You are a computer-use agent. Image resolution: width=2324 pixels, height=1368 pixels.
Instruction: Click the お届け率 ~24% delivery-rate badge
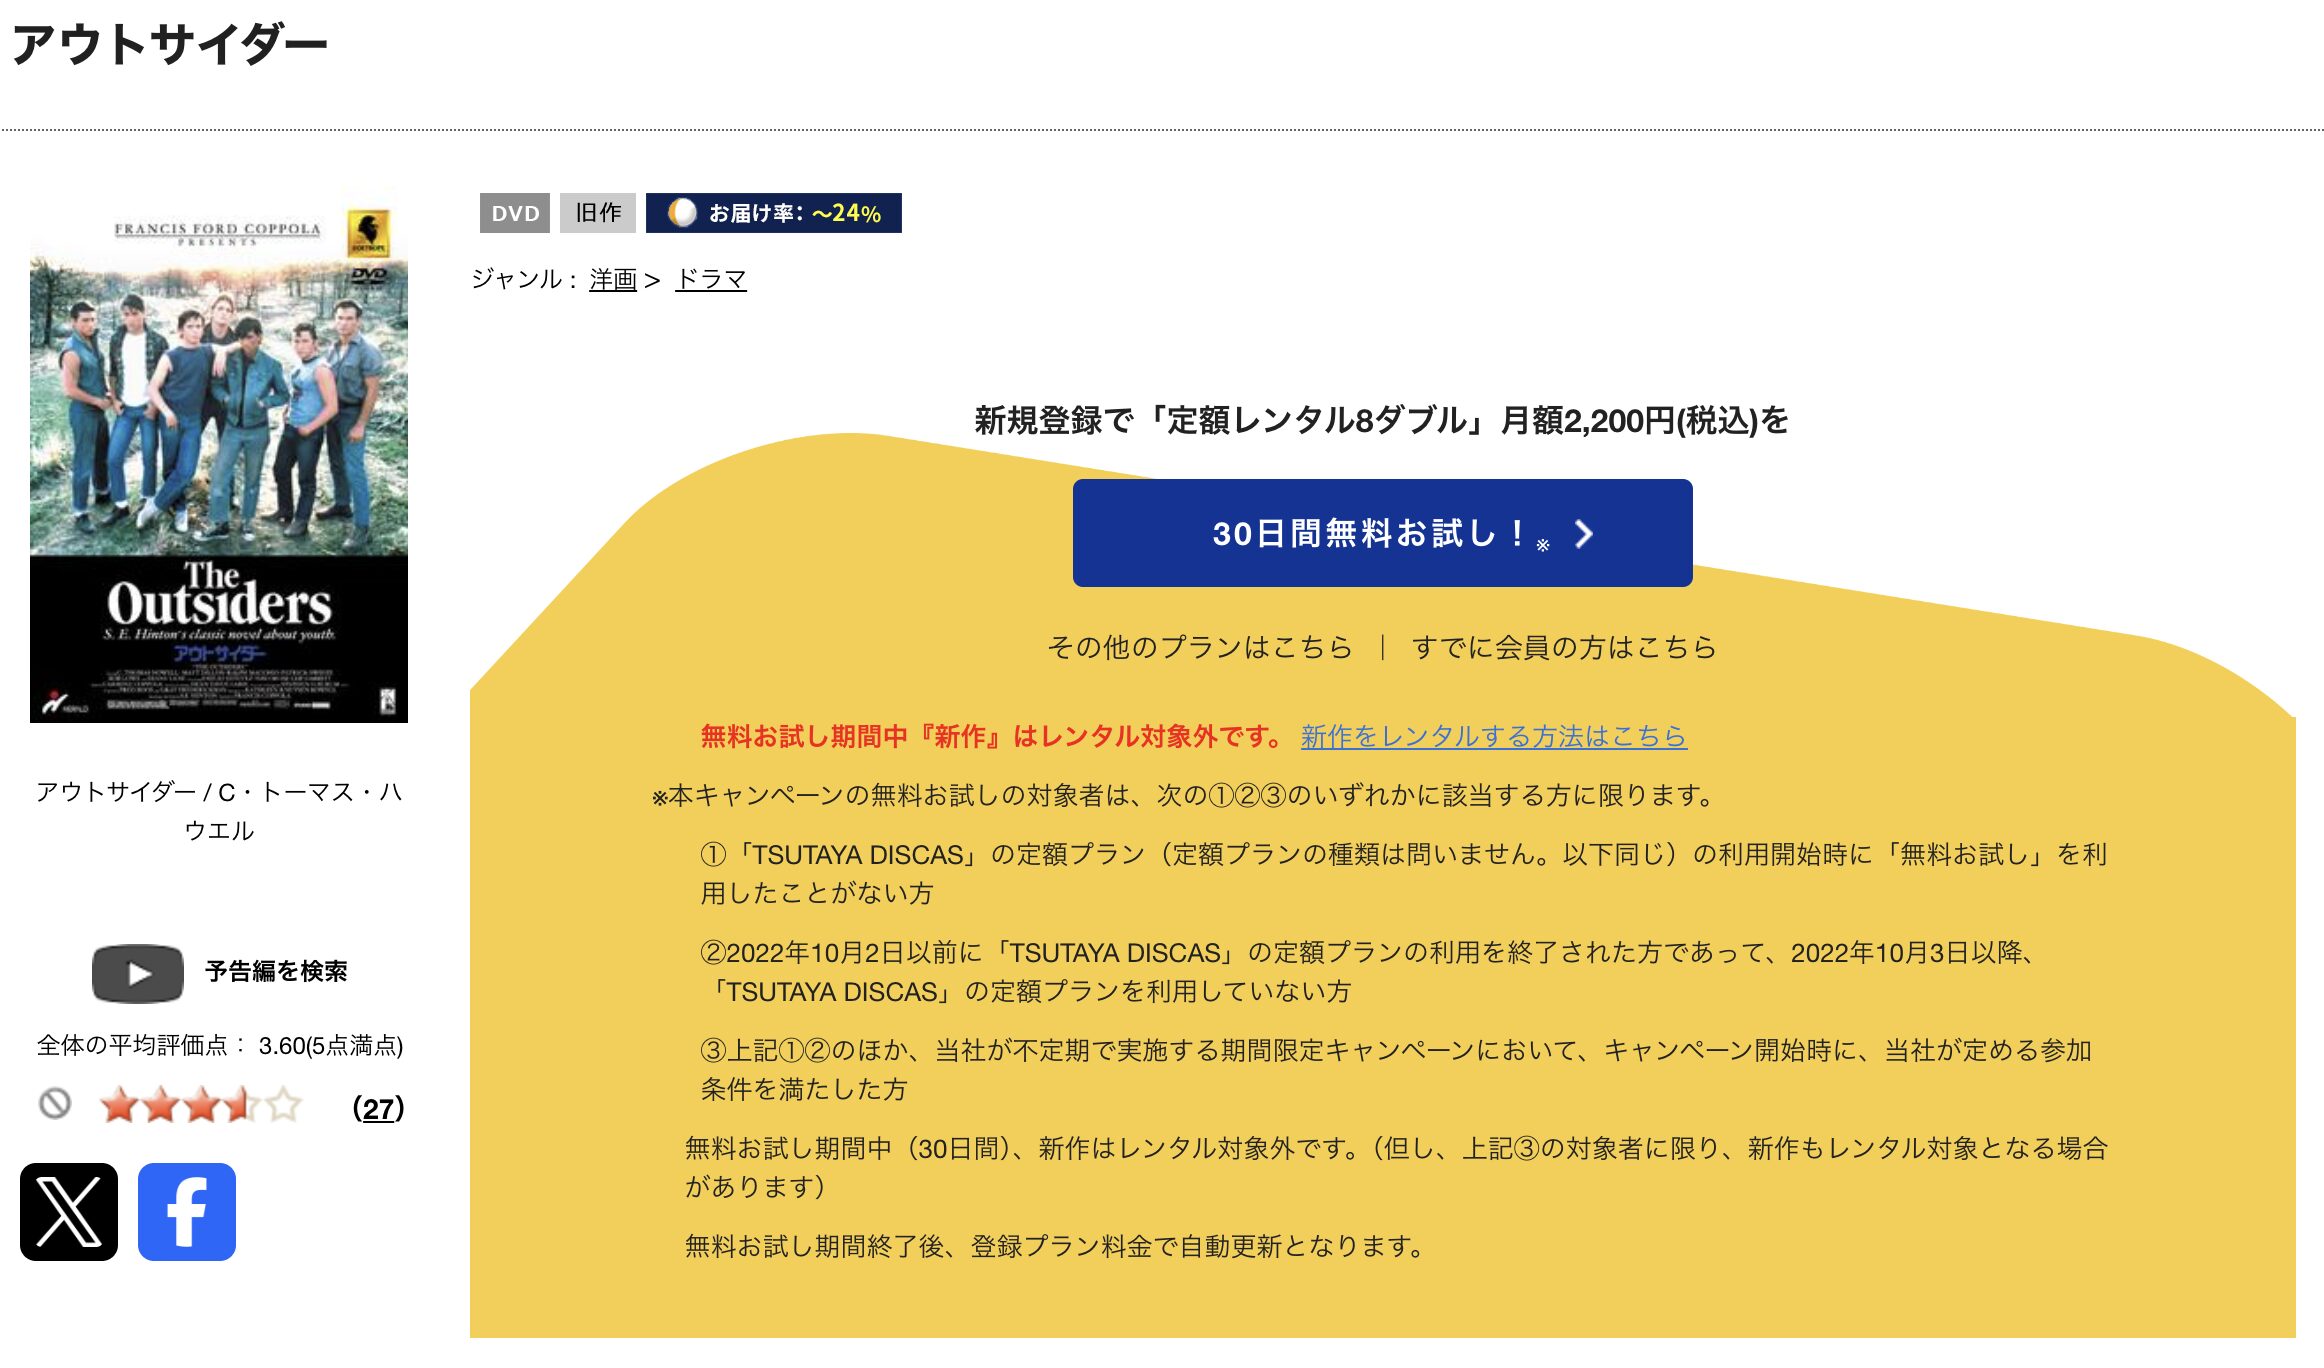[774, 213]
